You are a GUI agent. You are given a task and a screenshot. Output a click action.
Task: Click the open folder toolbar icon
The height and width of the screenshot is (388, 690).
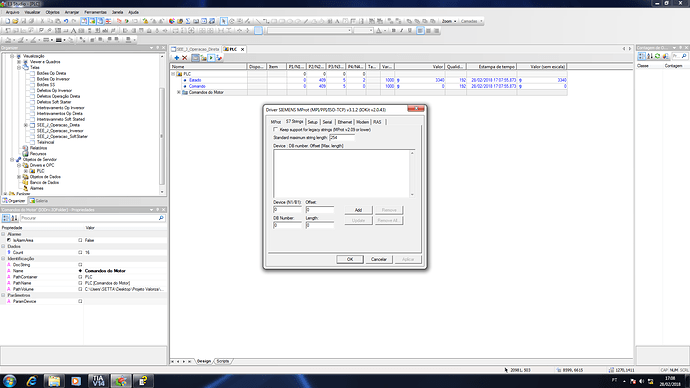[x=15, y=21]
